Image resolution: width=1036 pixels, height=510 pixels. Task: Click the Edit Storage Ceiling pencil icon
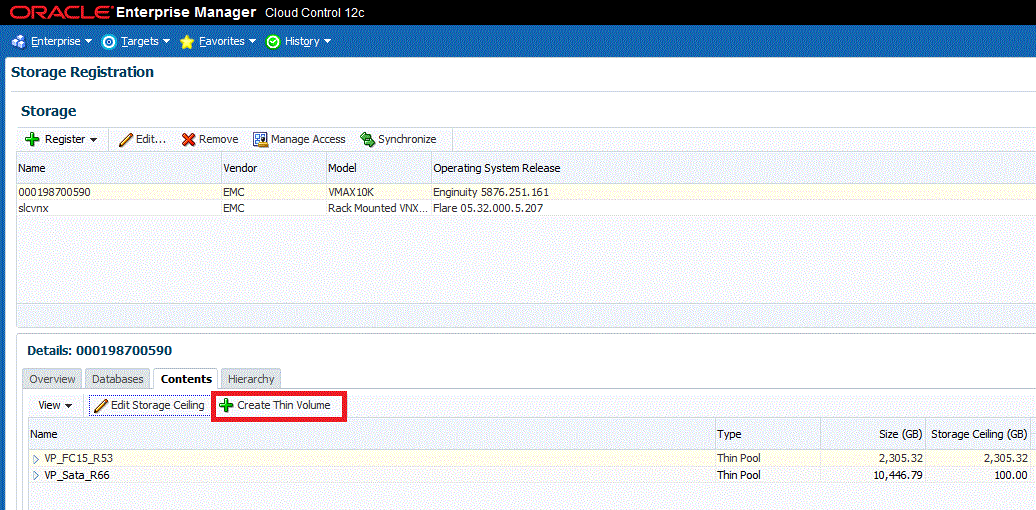(100, 405)
